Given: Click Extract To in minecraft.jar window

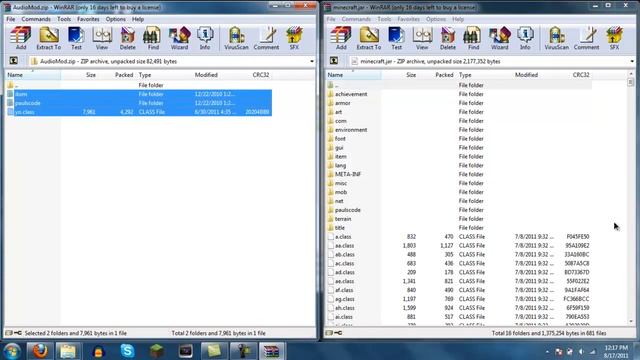Looking at the screenshot, I should point(369,38).
